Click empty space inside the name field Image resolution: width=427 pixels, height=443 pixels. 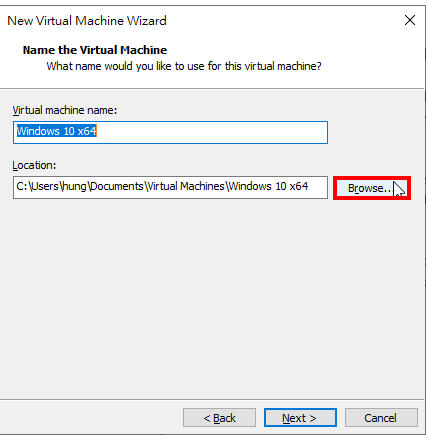213,133
